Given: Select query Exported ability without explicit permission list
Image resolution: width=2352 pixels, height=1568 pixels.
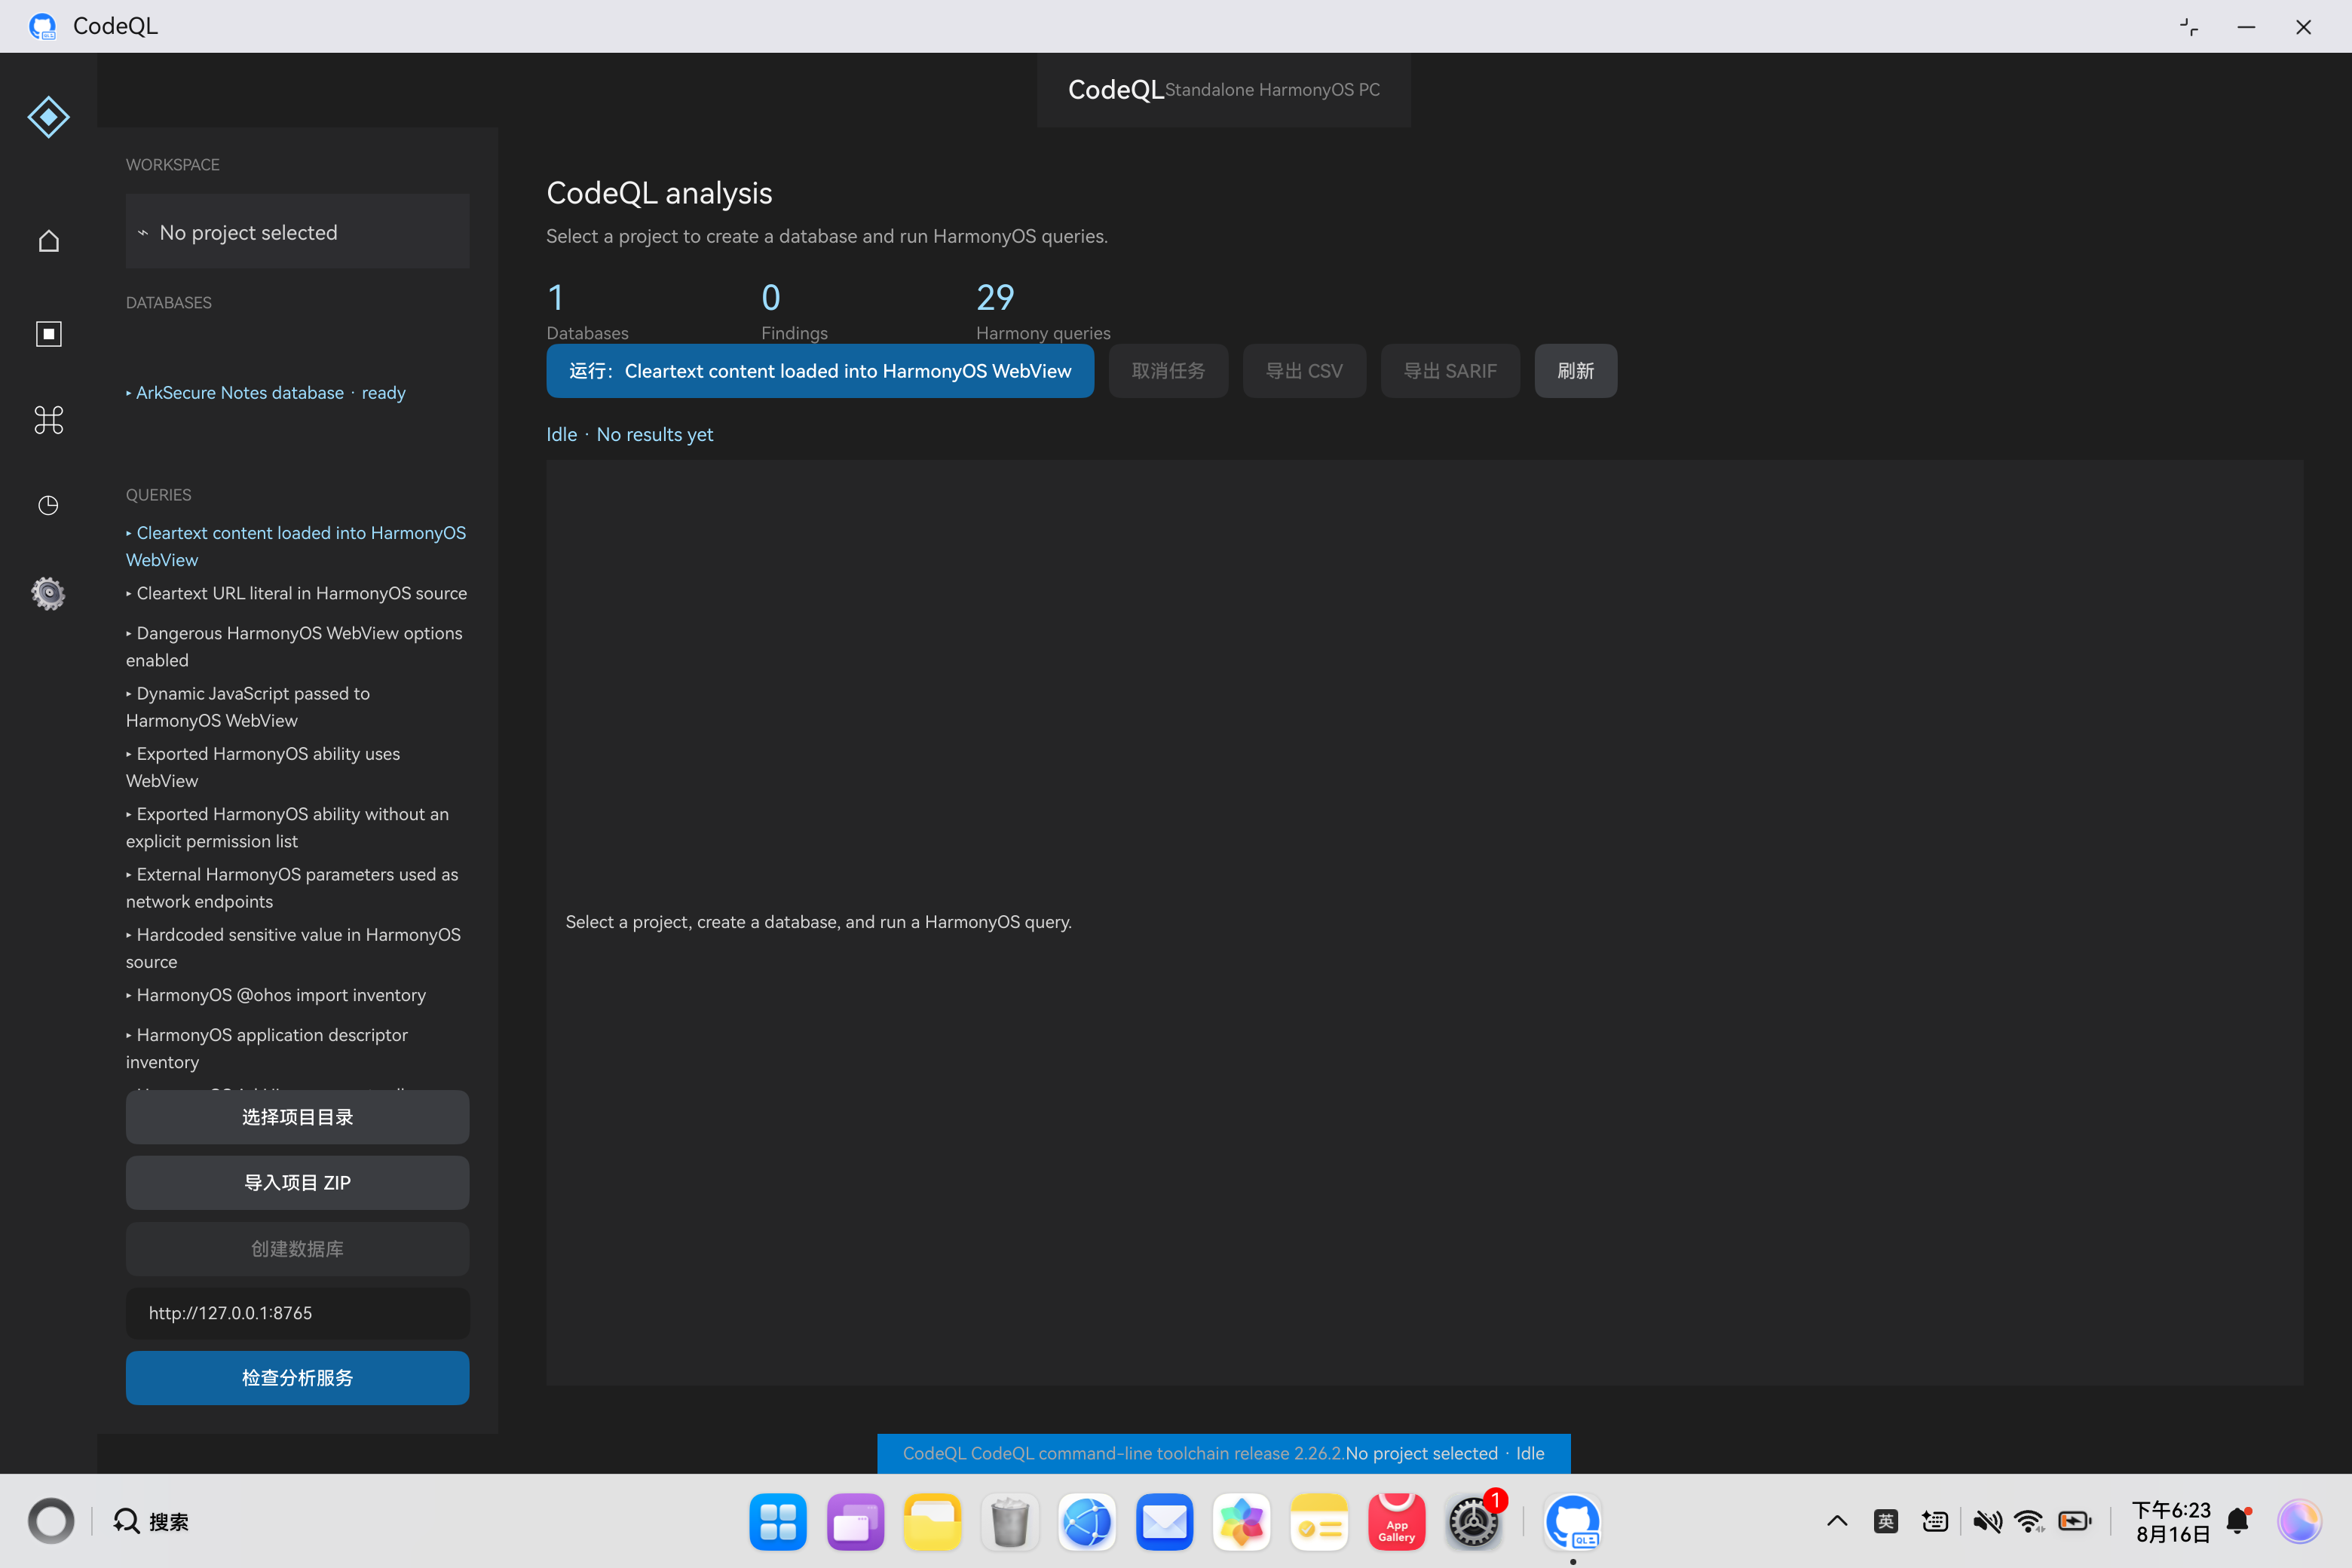Looking at the screenshot, I should tap(297, 827).
